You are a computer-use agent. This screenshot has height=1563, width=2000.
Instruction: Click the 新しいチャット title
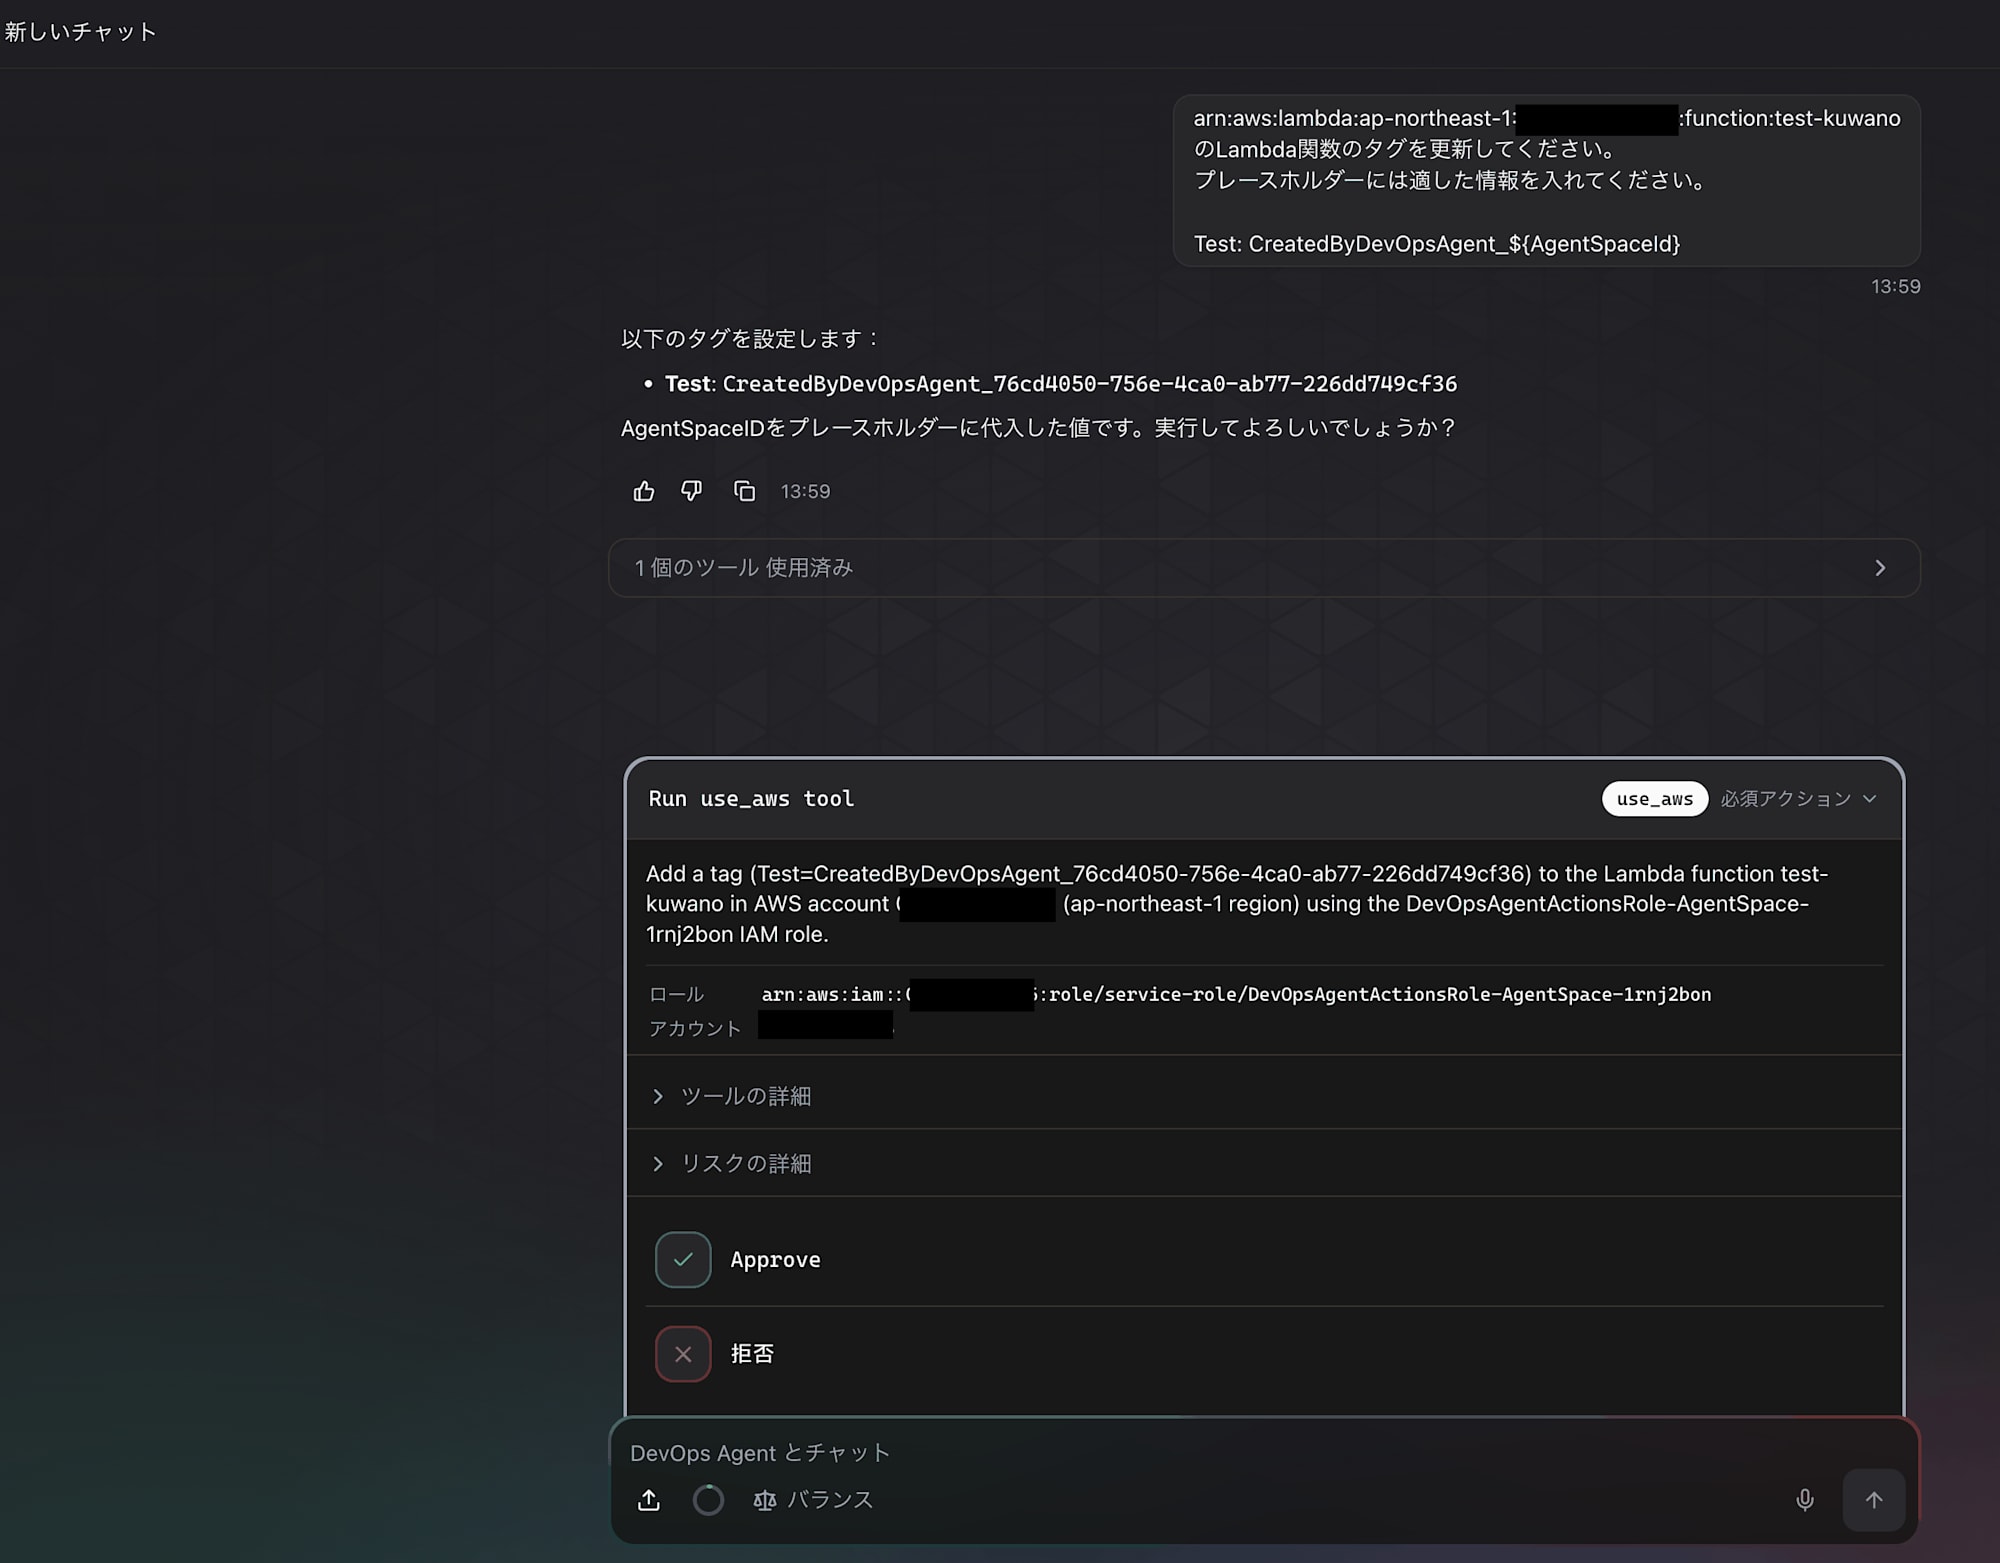click(81, 32)
